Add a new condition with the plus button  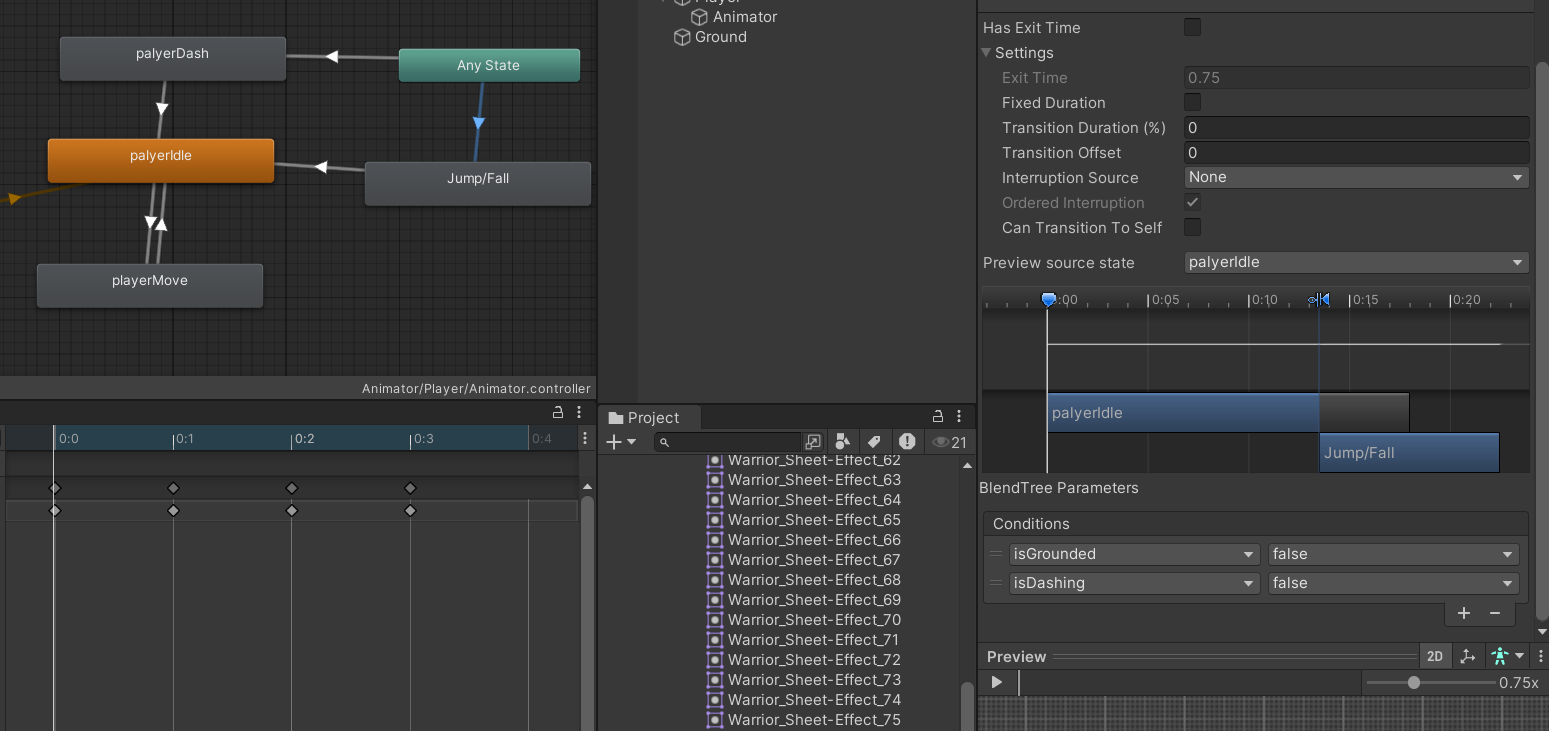click(x=1464, y=613)
